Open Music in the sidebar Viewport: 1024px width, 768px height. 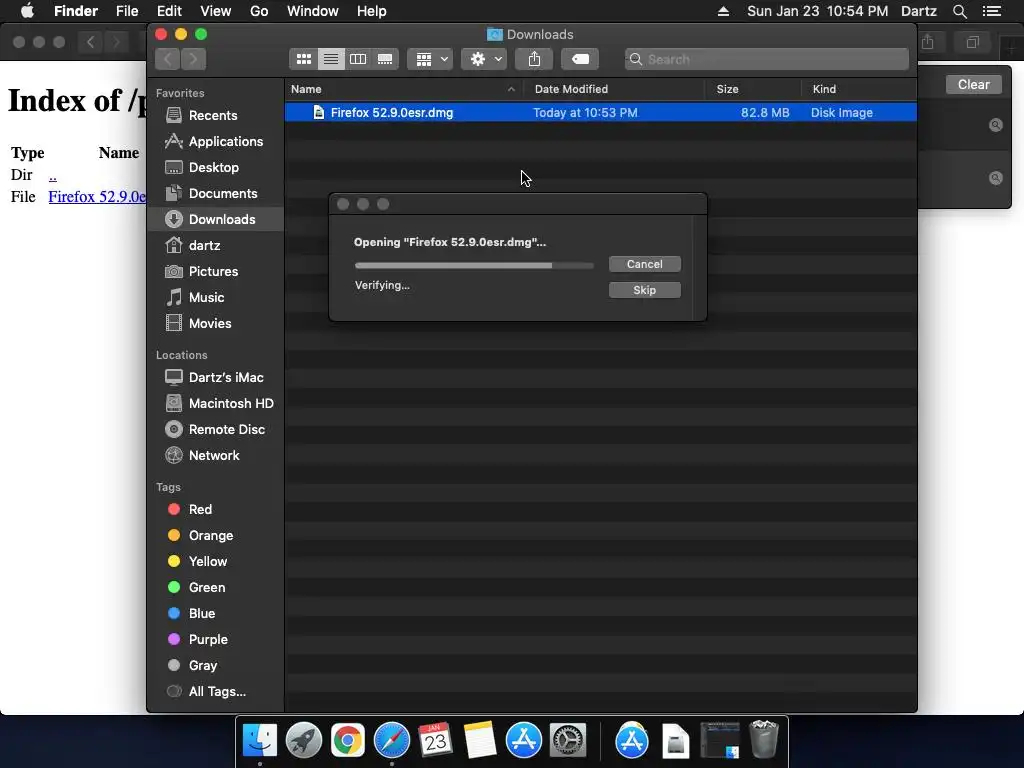216,298
